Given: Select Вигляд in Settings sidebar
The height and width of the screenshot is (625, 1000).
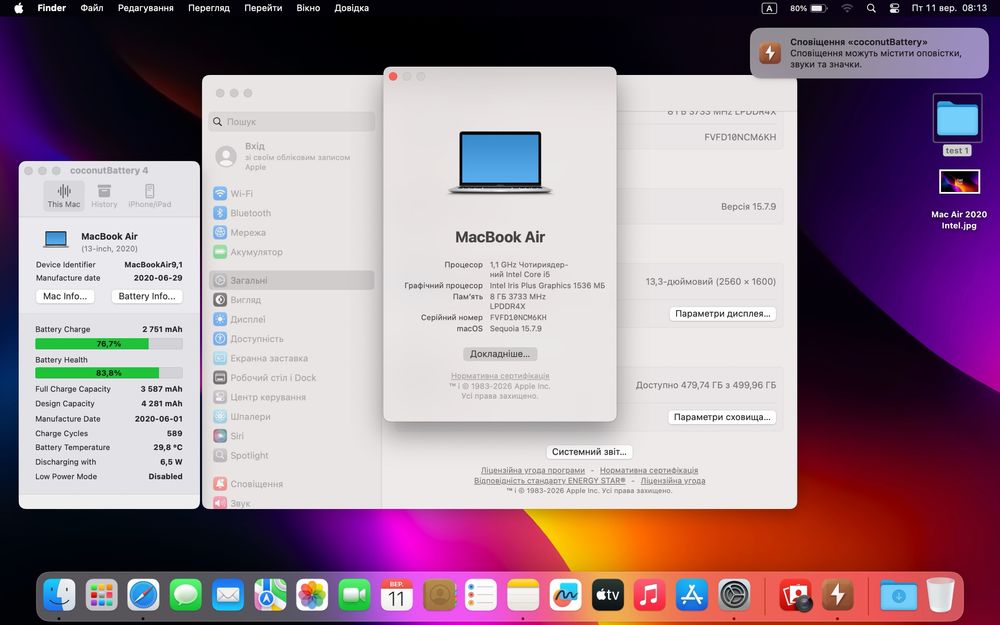Looking at the screenshot, I should [291, 300].
